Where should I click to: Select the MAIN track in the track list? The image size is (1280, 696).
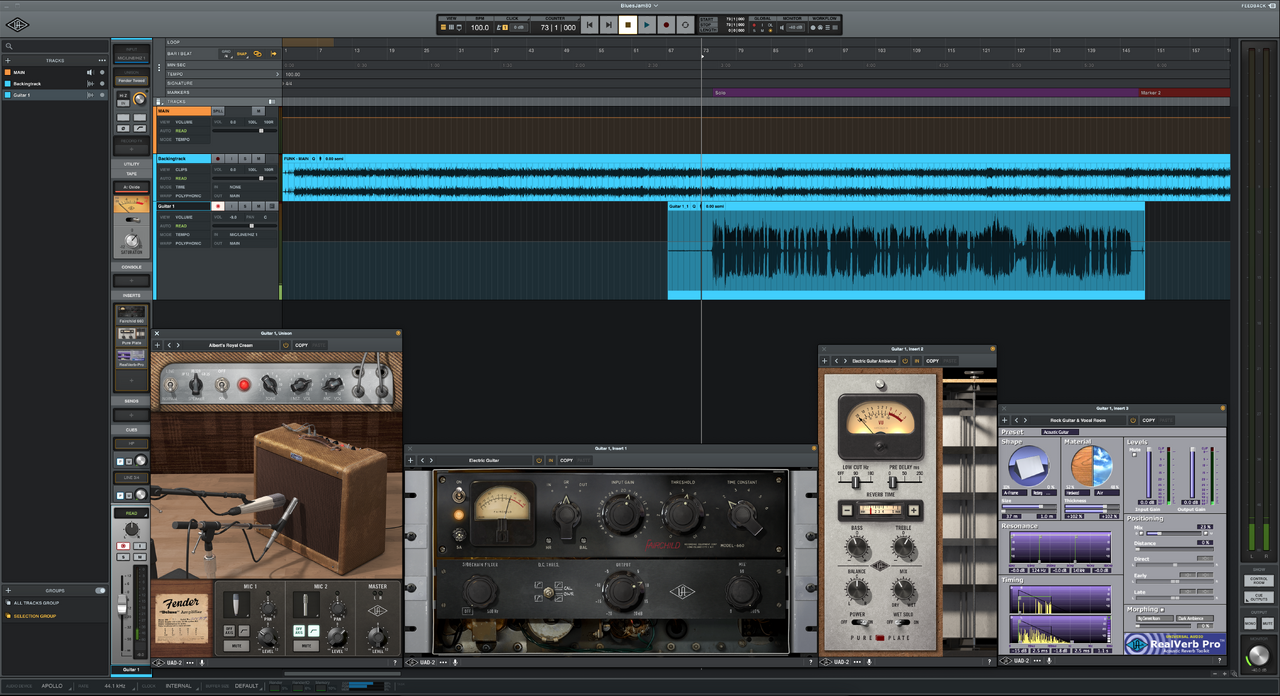[x=55, y=72]
